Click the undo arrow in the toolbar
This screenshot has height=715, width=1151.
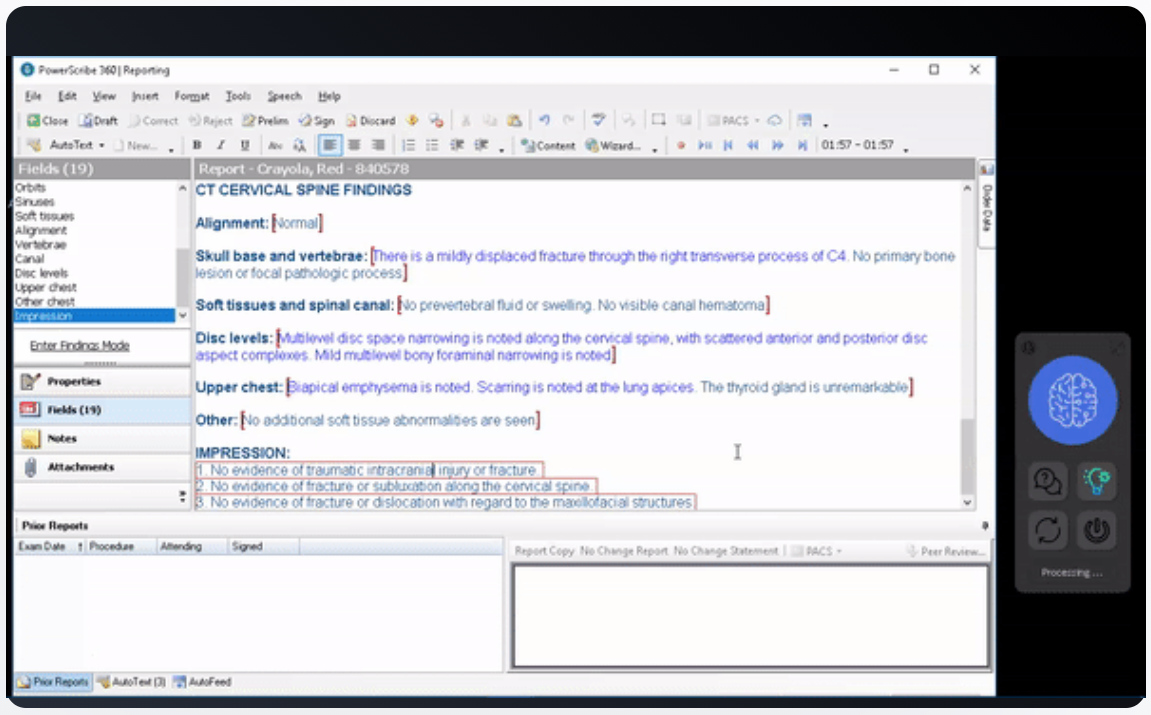(544, 120)
